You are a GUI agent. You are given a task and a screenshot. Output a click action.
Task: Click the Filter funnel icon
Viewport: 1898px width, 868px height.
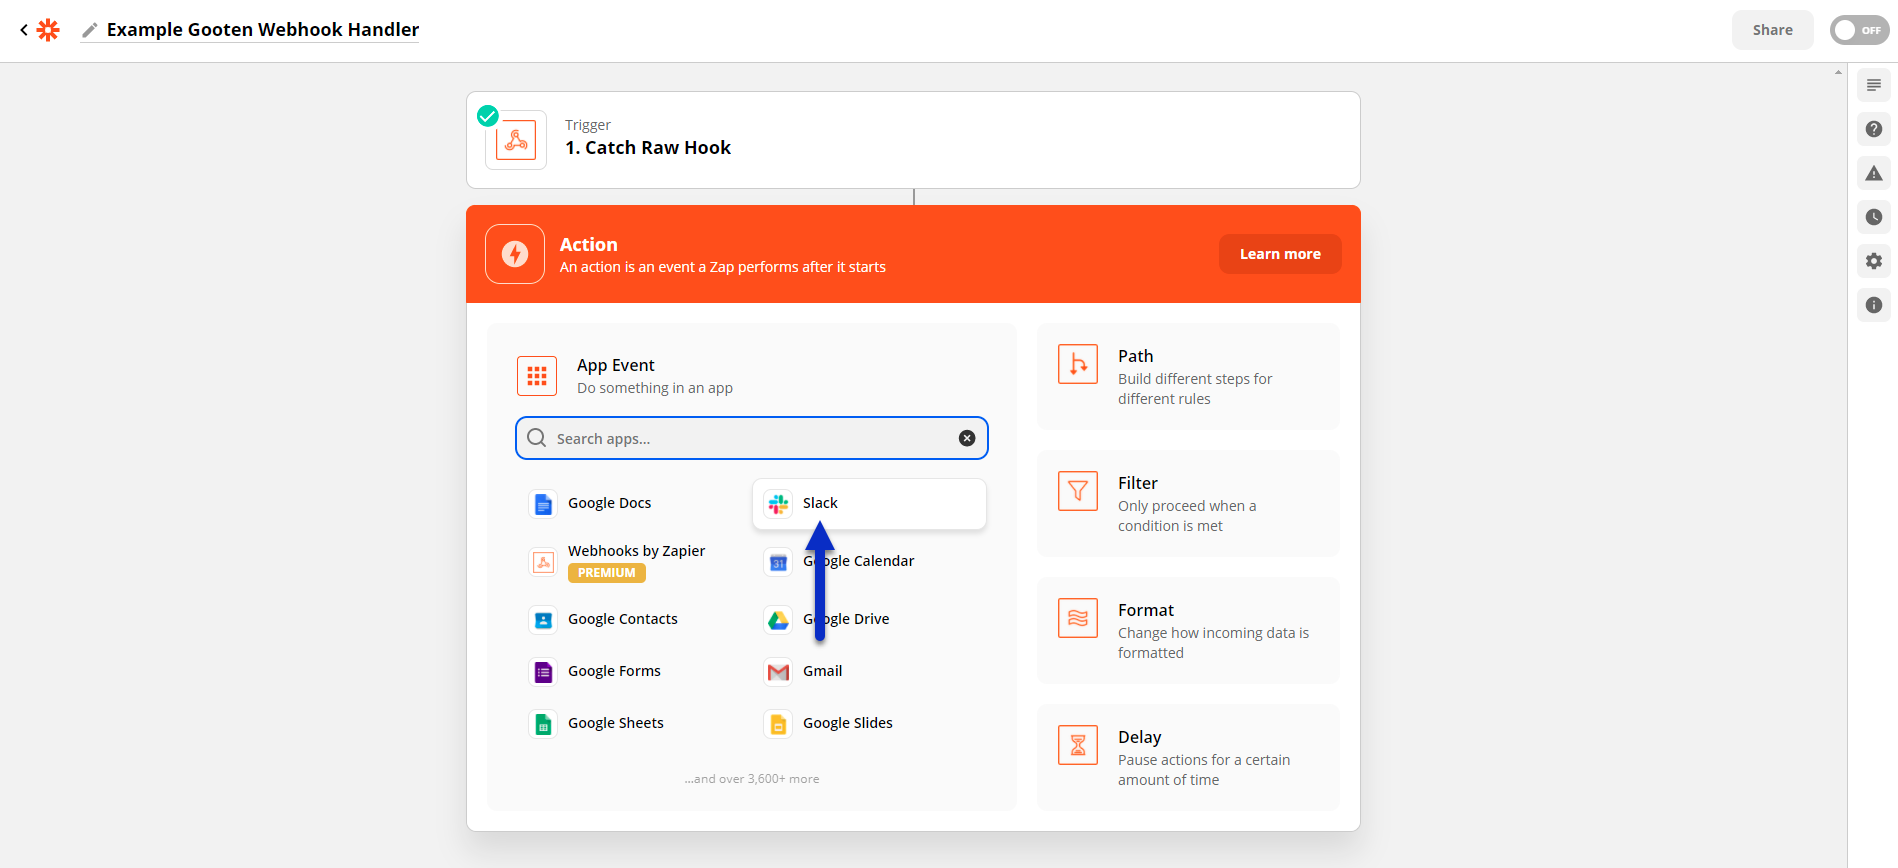(1078, 491)
